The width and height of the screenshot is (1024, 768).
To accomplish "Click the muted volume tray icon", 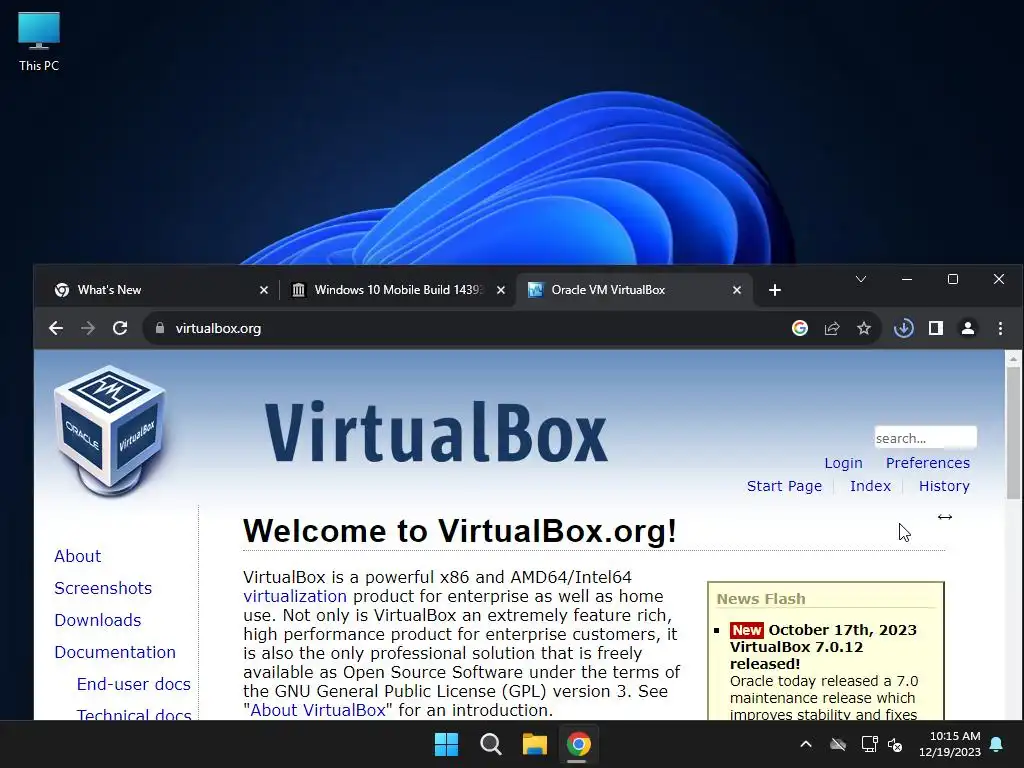I will coord(895,744).
